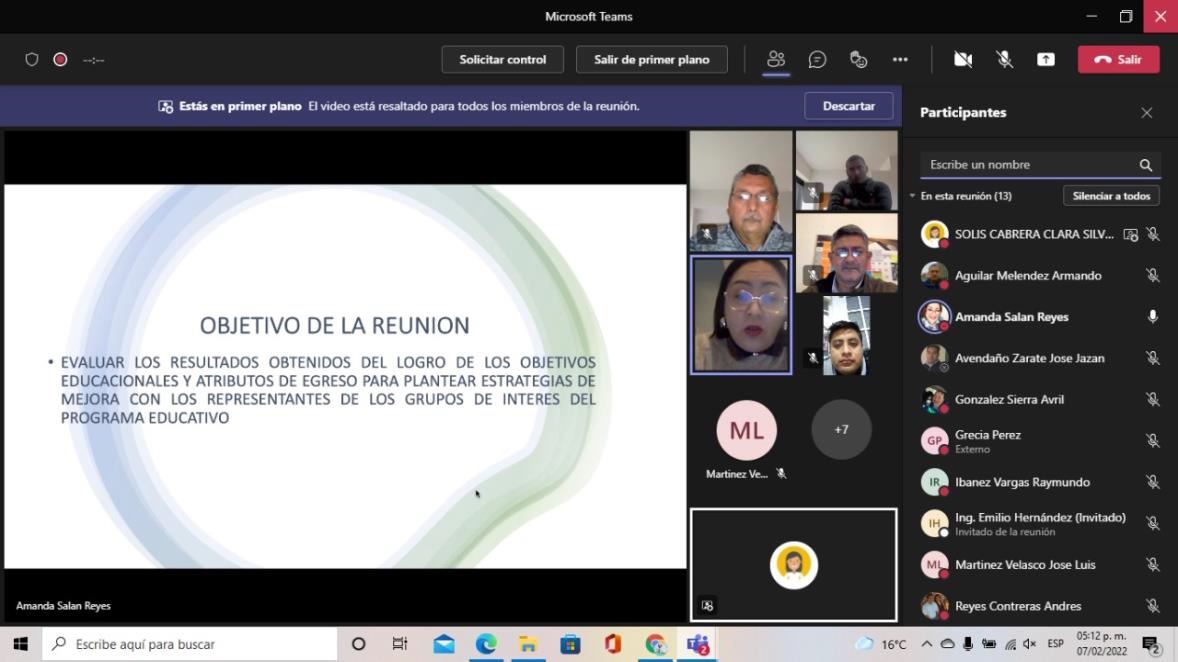Open the reactions icon in meeting toolbar
This screenshot has width=1178, height=662.
coord(858,59)
